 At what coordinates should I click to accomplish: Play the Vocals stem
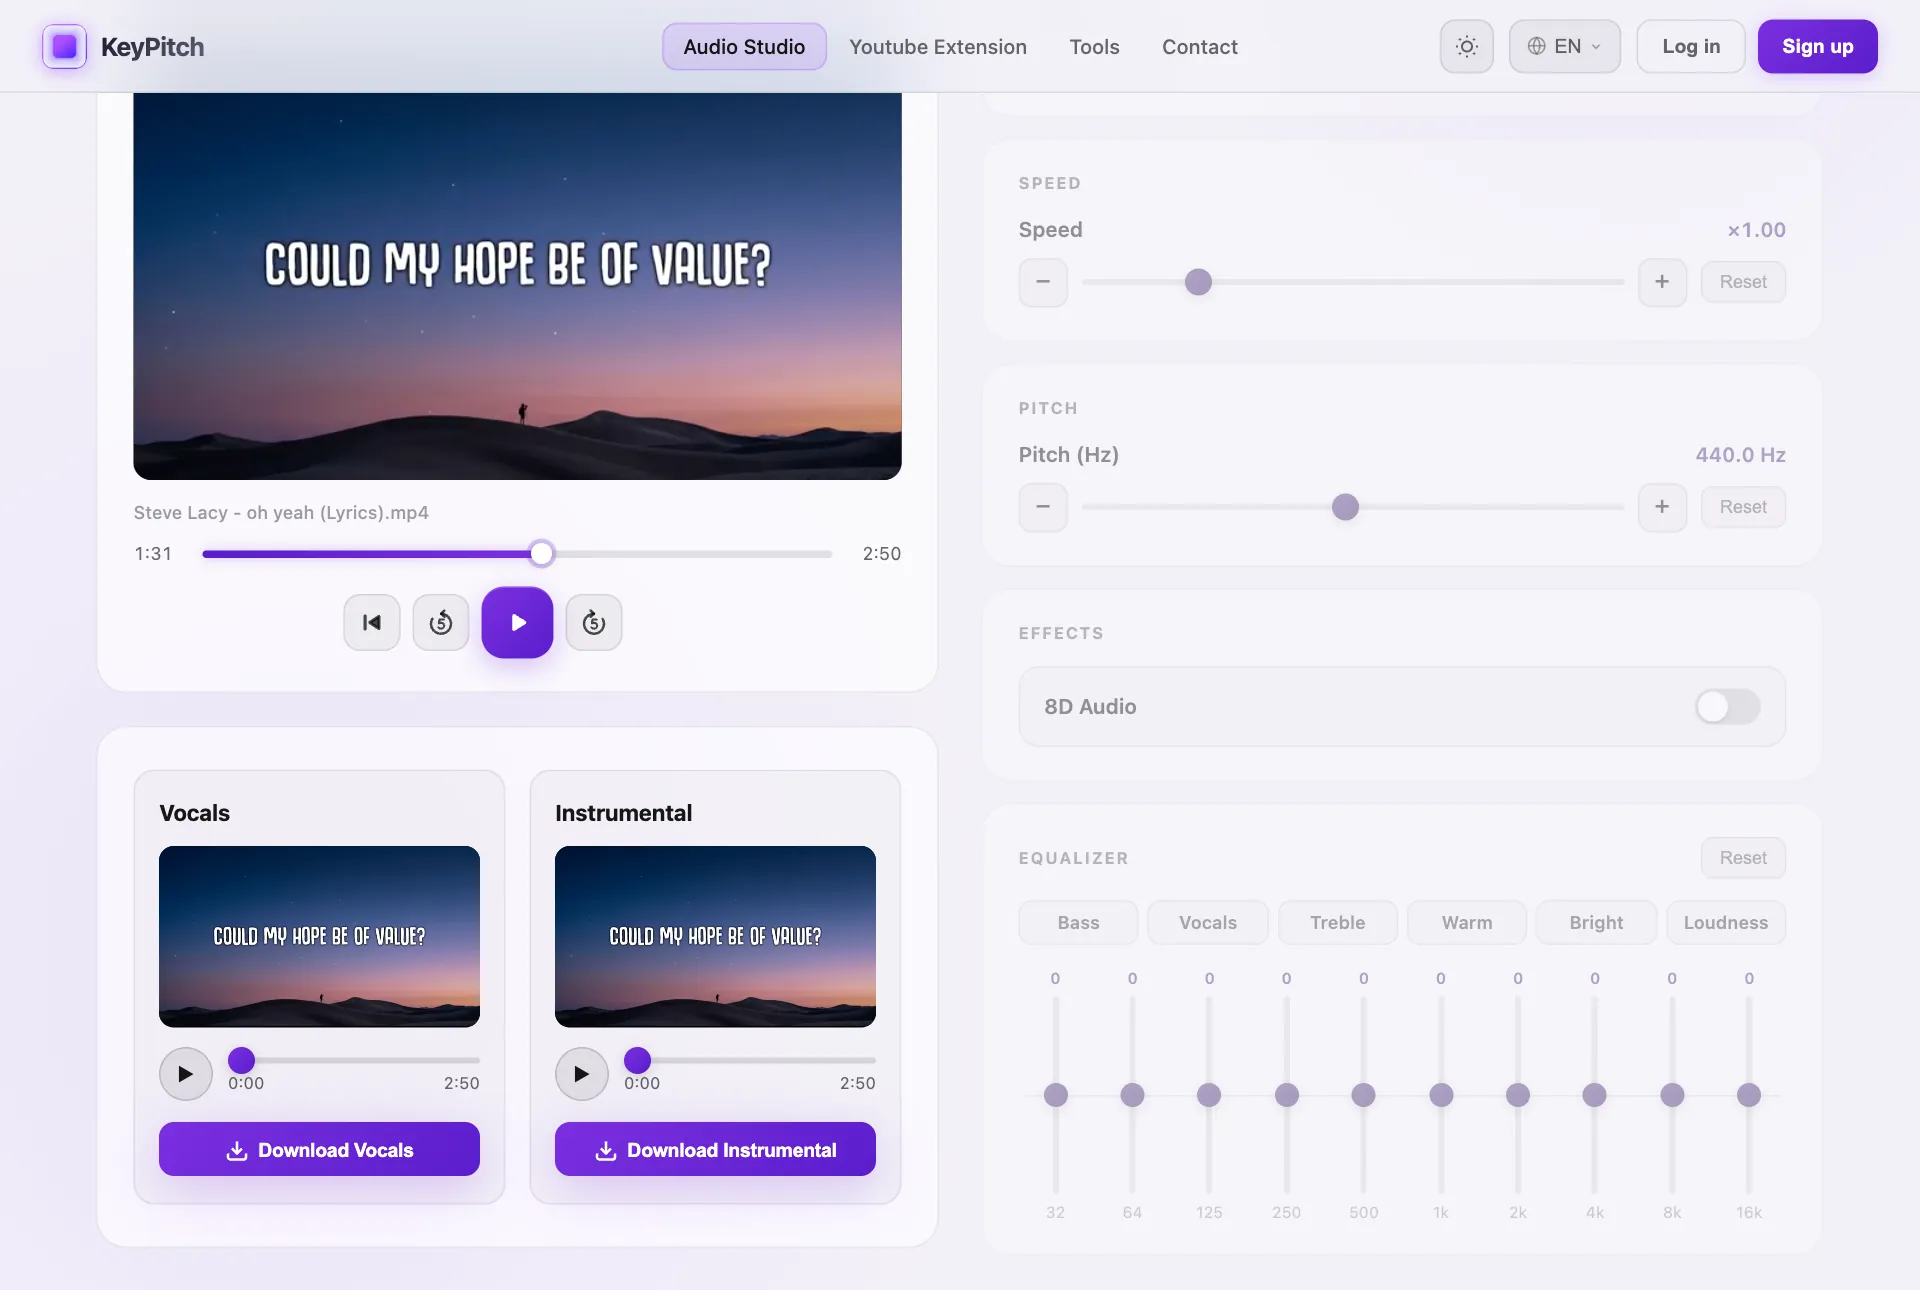click(186, 1074)
